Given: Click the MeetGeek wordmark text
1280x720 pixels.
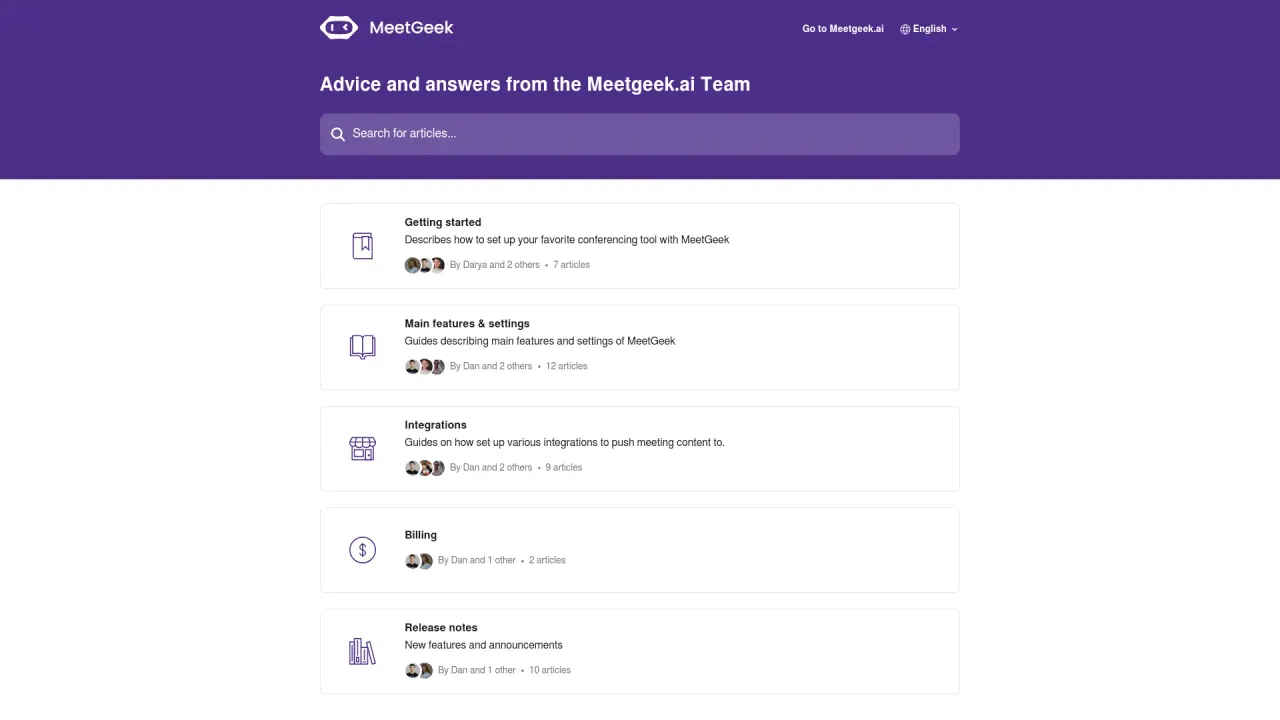Looking at the screenshot, I should pyautogui.click(x=411, y=28).
